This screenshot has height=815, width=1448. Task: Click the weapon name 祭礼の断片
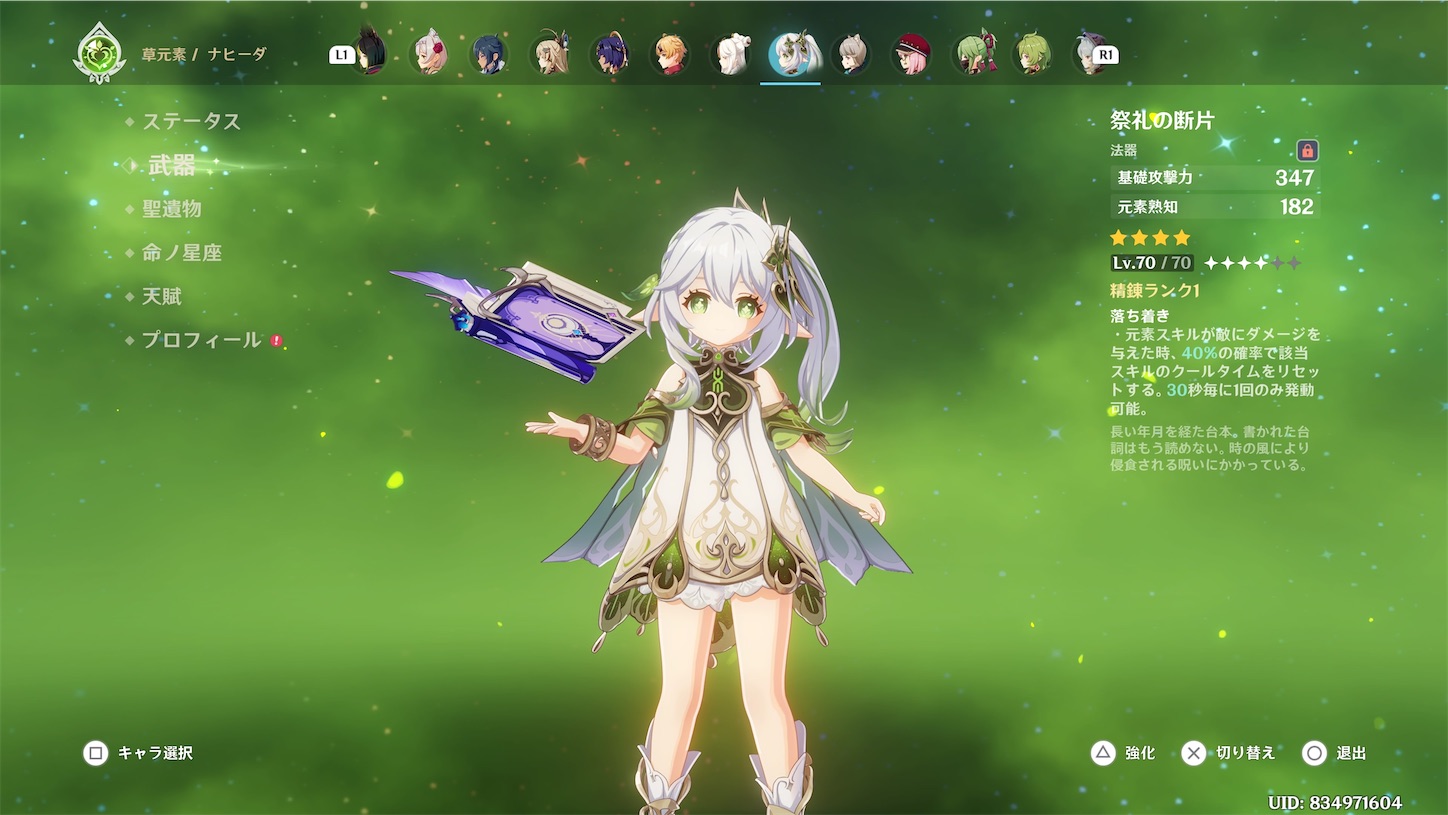coord(1162,120)
